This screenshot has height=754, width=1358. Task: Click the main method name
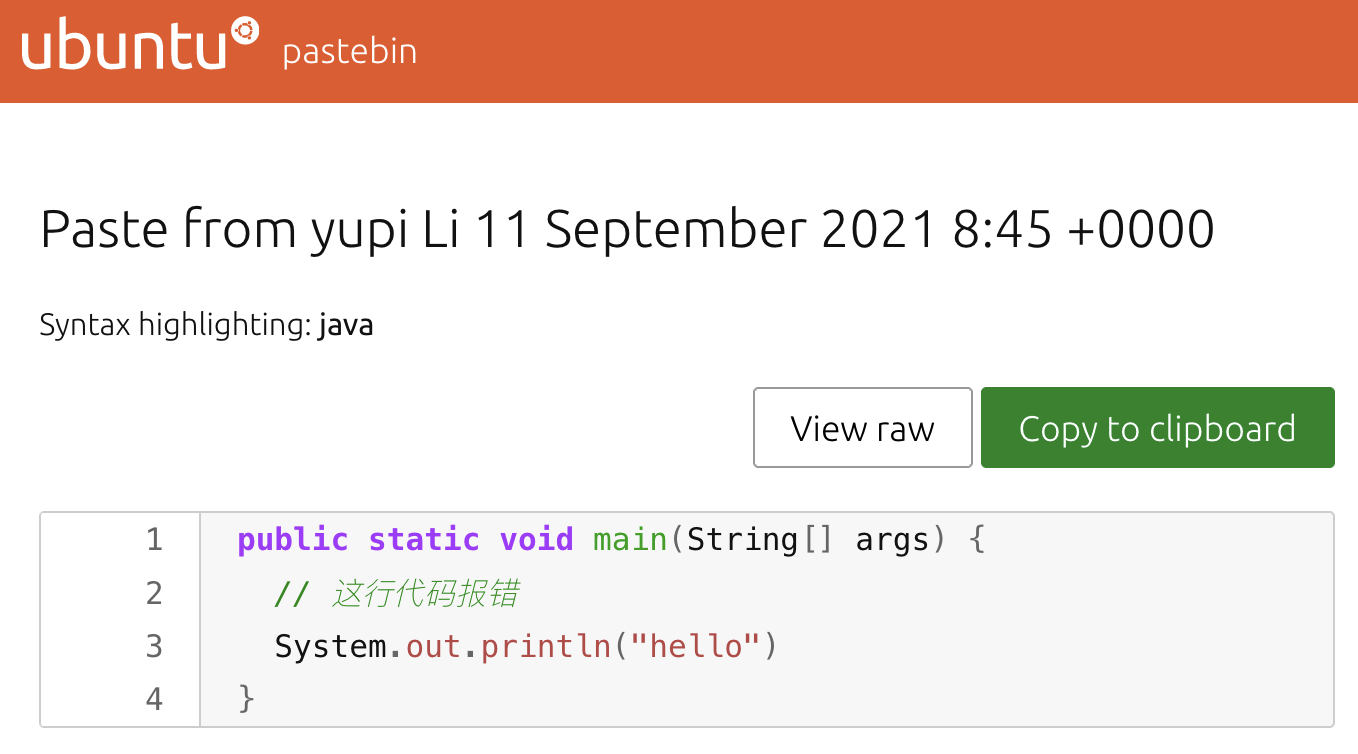click(630, 540)
